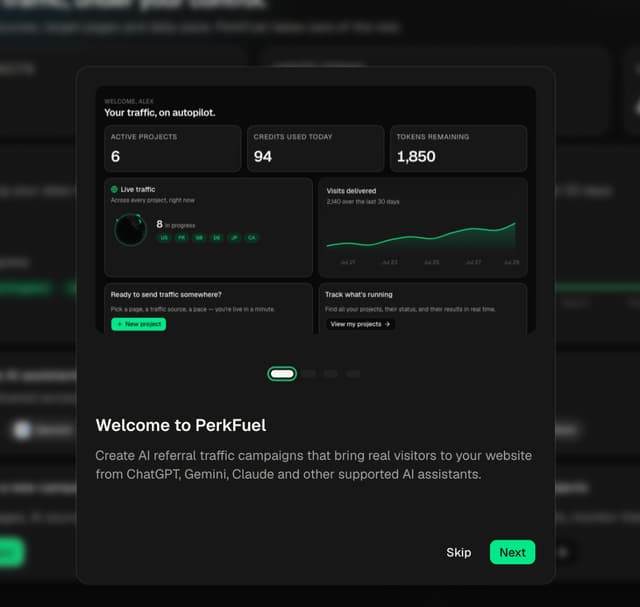Click the arrow icon beside View my projects
Viewport: 640px width, 607px height.
coord(387,324)
